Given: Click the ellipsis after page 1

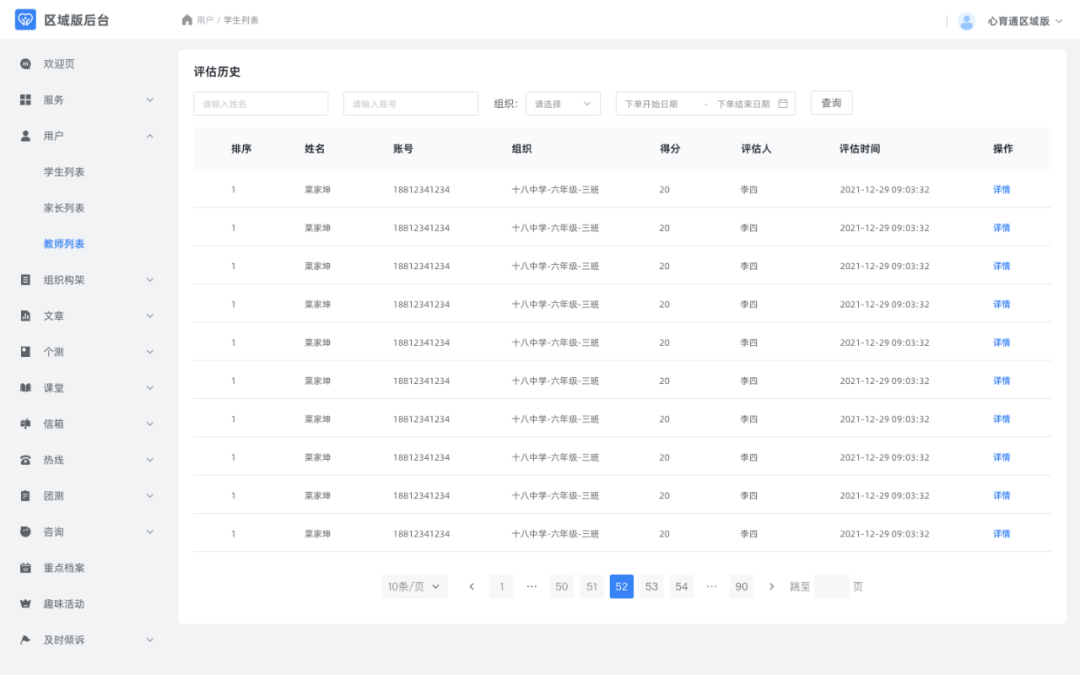Looking at the screenshot, I should 532,587.
